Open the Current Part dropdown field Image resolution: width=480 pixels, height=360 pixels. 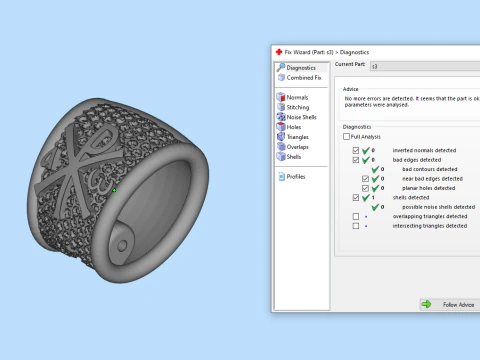coord(425,66)
